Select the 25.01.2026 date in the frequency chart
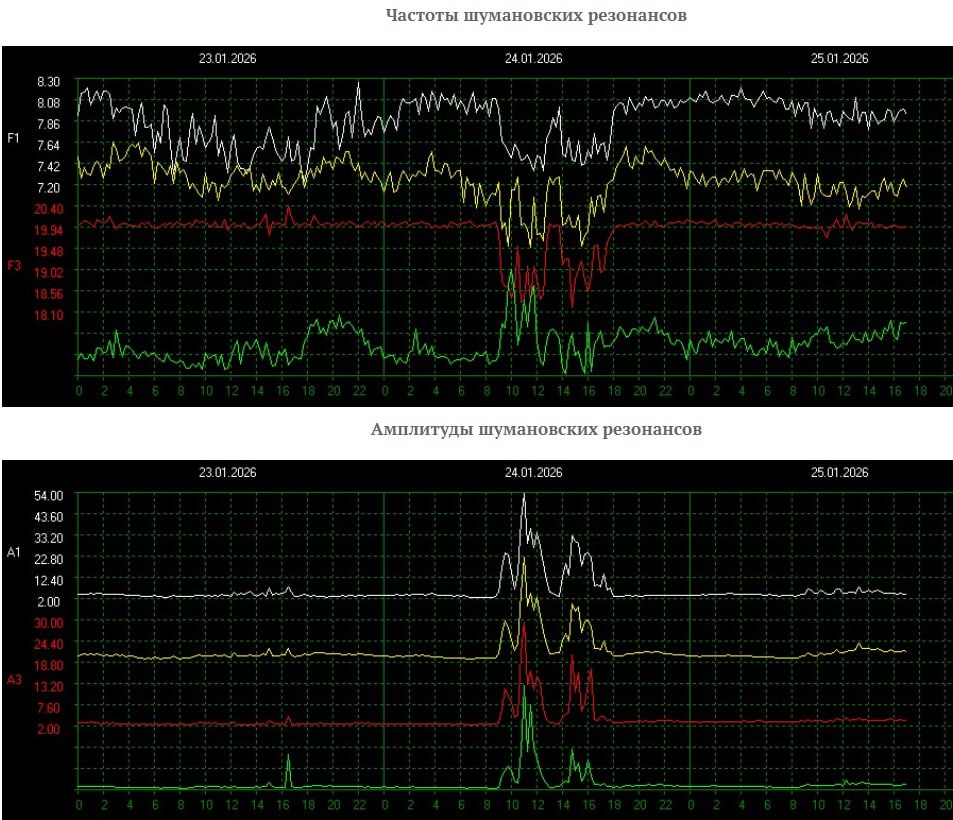The height and width of the screenshot is (820, 953). pos(839,59)
